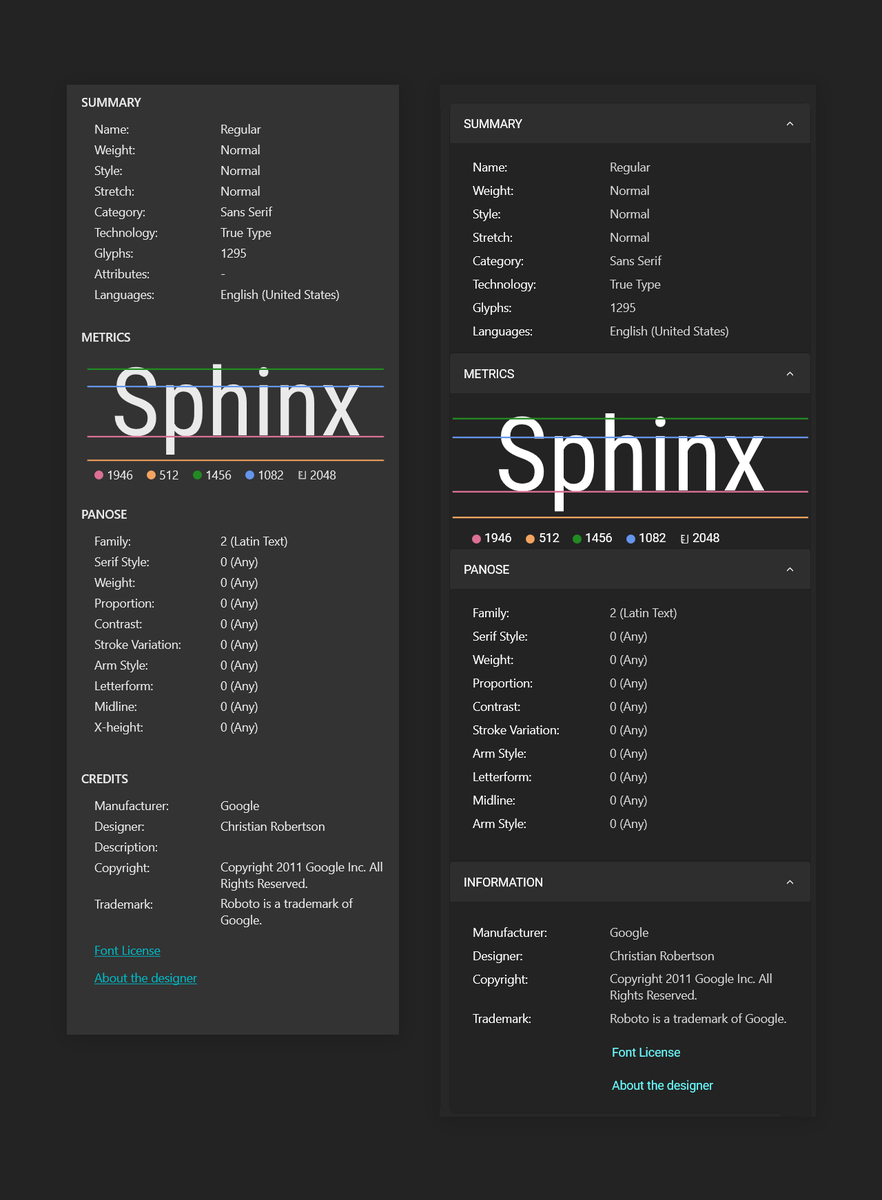Select the PANOSE heading in left panel
This screenshot has height=1200, width=882.
[x=104, y=515]
